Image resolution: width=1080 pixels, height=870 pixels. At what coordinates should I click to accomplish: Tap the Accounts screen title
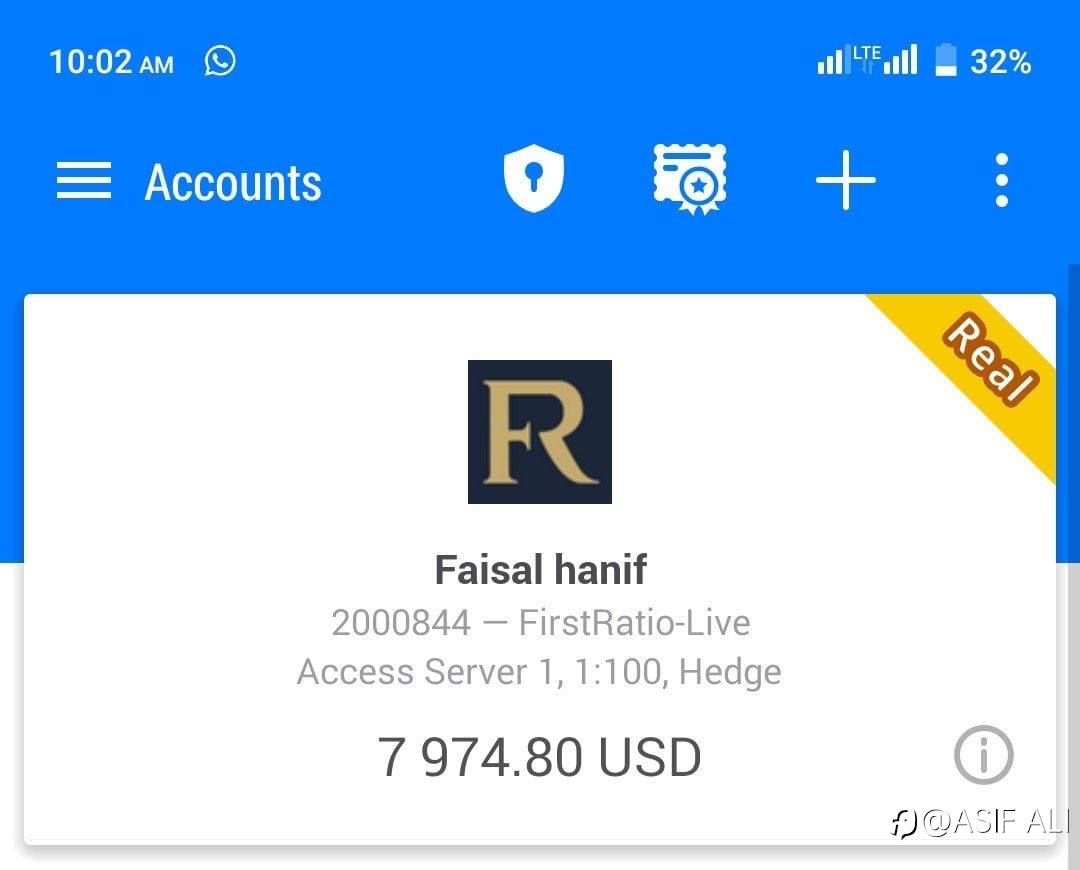(233, 183)
